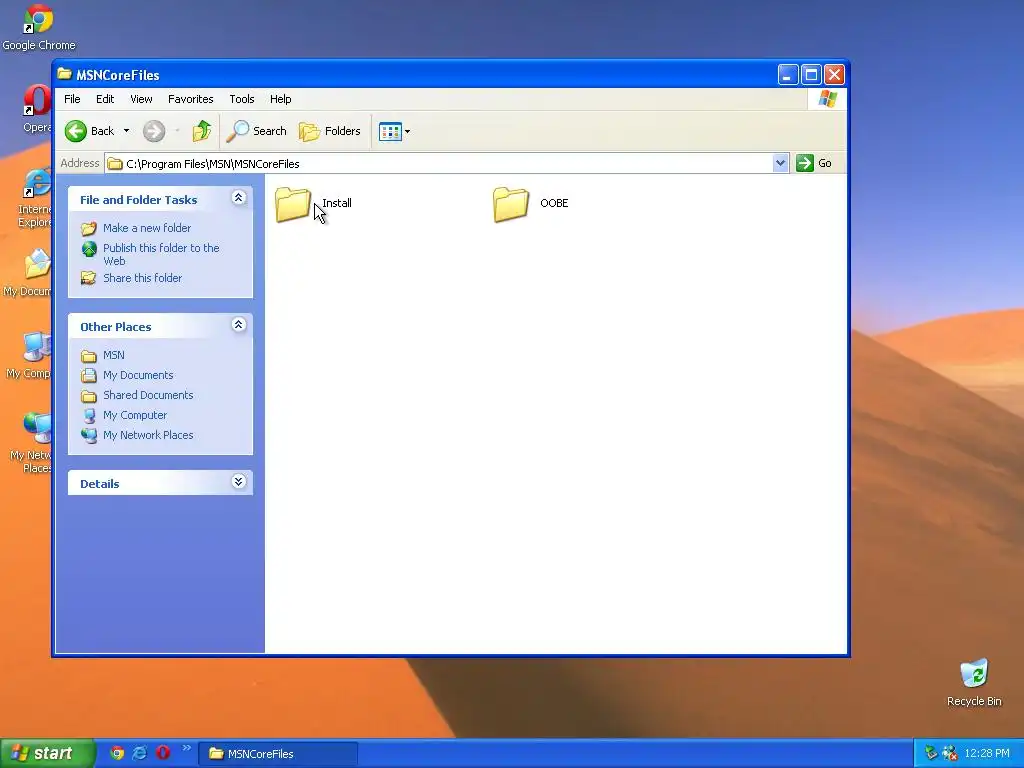Viewport: 1024px width, 768px height.
Task: Expand the address bar dropdown list
Action: pyautogui.click(x=780, y=163)
